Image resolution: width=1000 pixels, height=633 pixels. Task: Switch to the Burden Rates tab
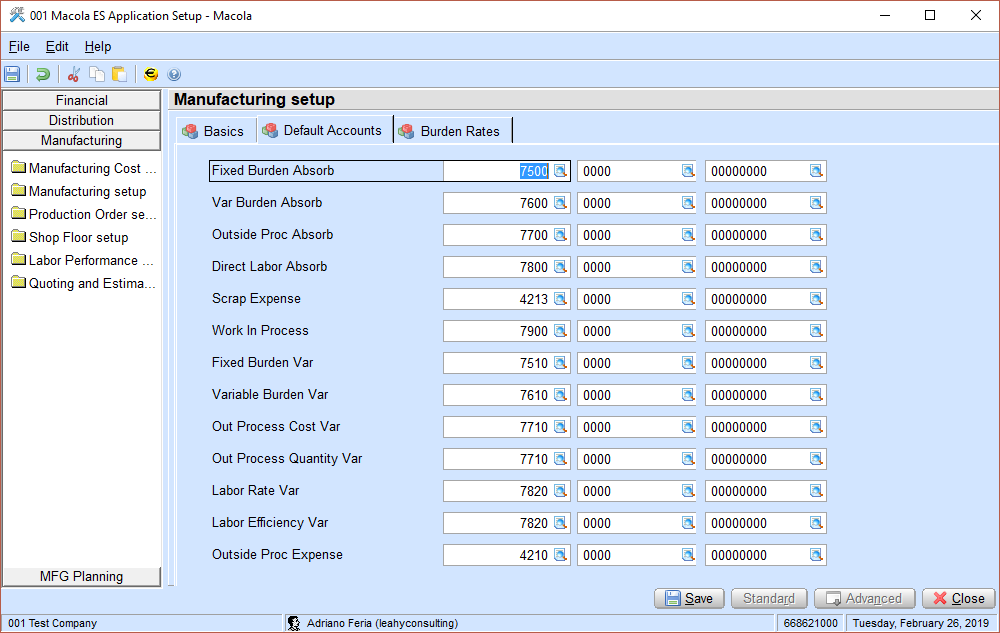pyautogui.click(x=452, y=131)
